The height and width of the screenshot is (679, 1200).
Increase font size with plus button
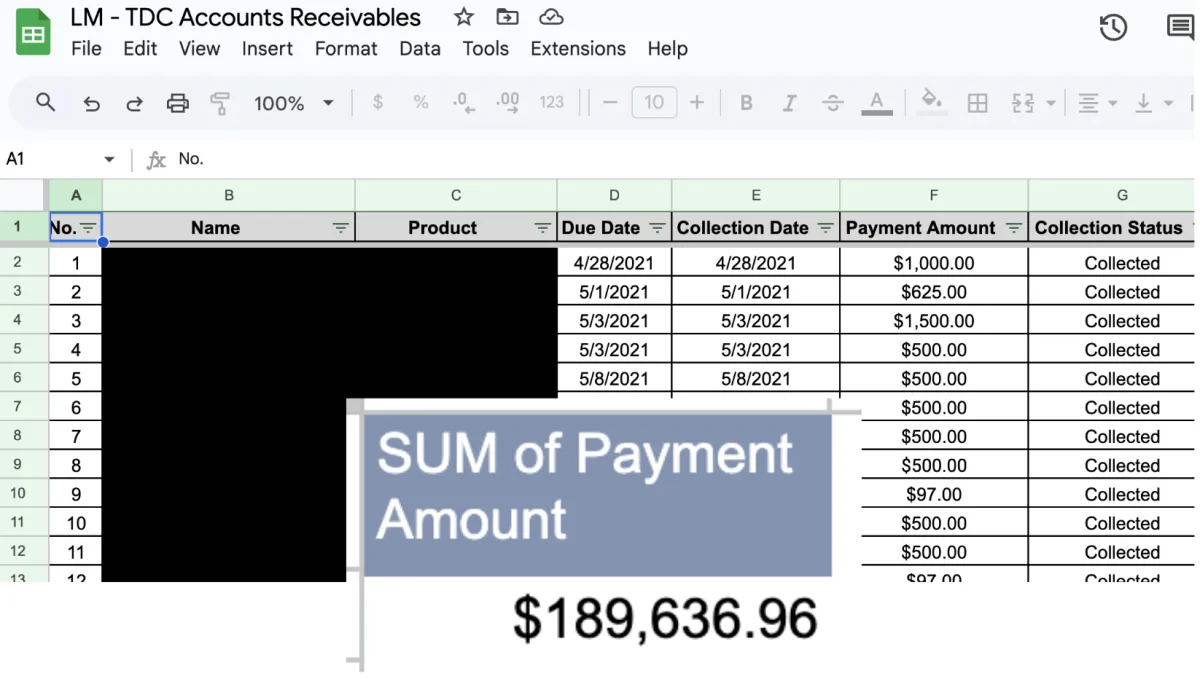pos(697,102)
